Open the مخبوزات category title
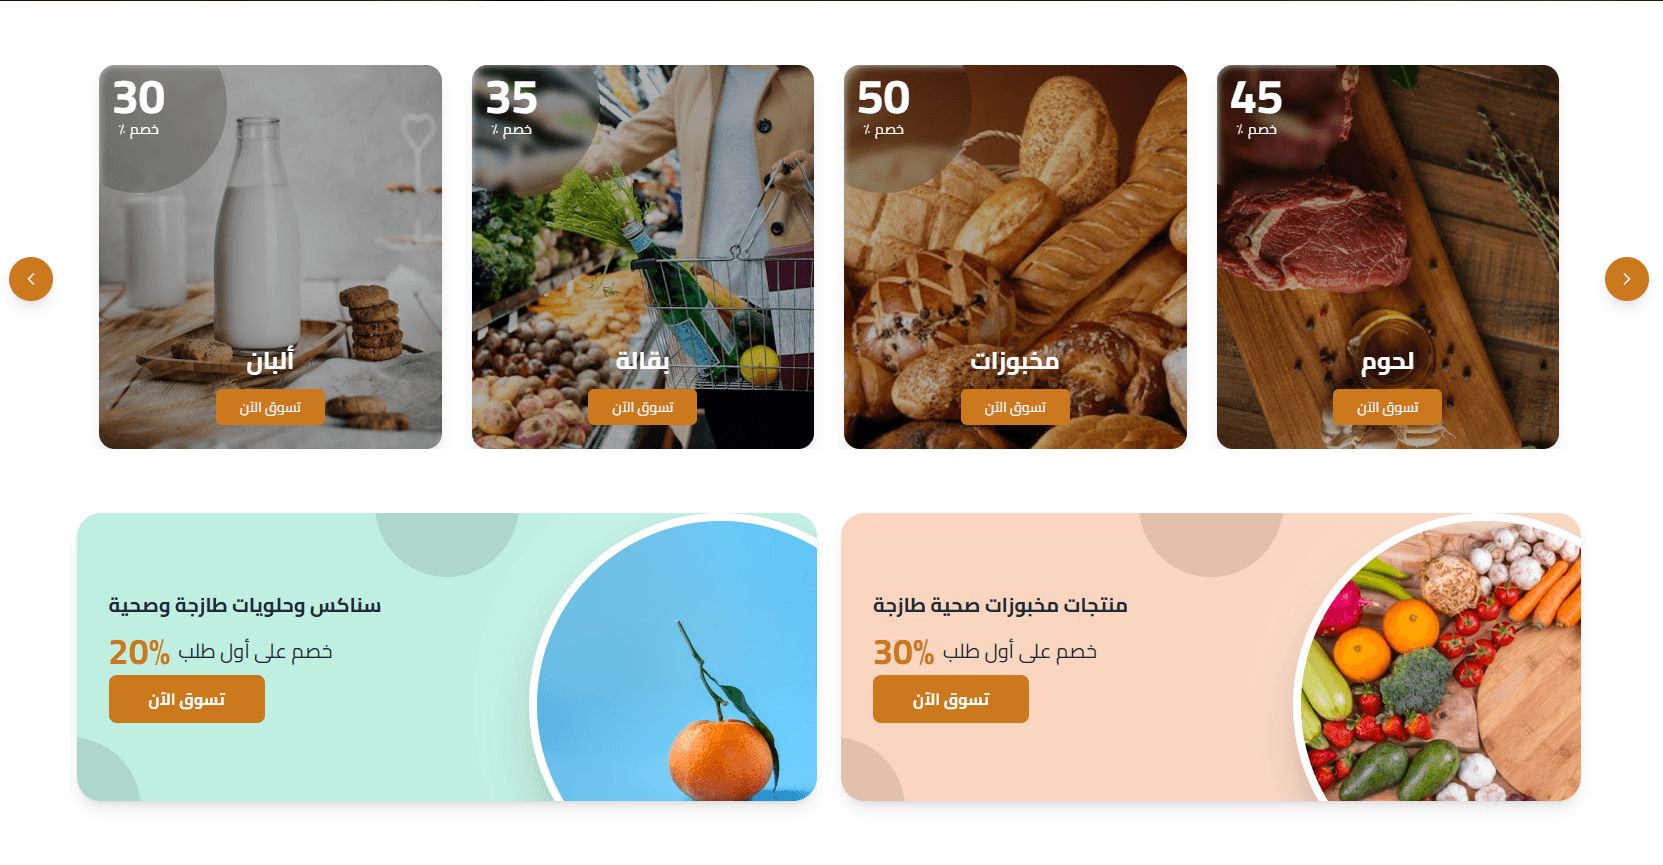 click(x=1015, y=361)
